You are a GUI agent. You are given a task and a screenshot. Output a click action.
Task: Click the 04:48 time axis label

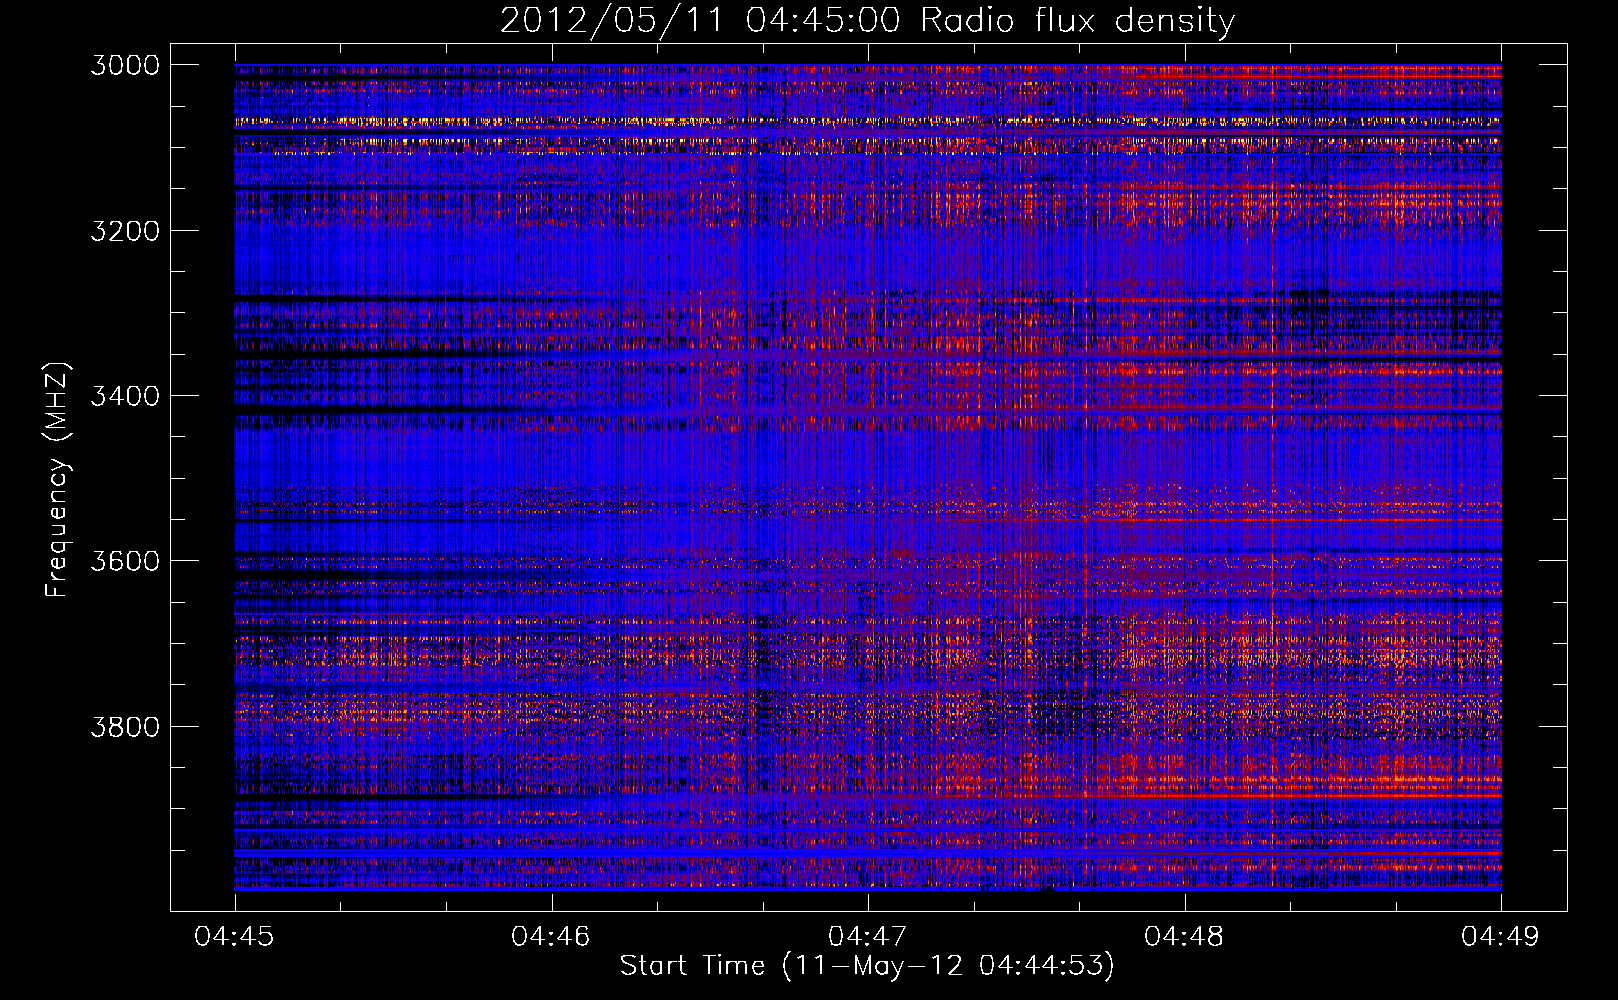point(1185,936)
